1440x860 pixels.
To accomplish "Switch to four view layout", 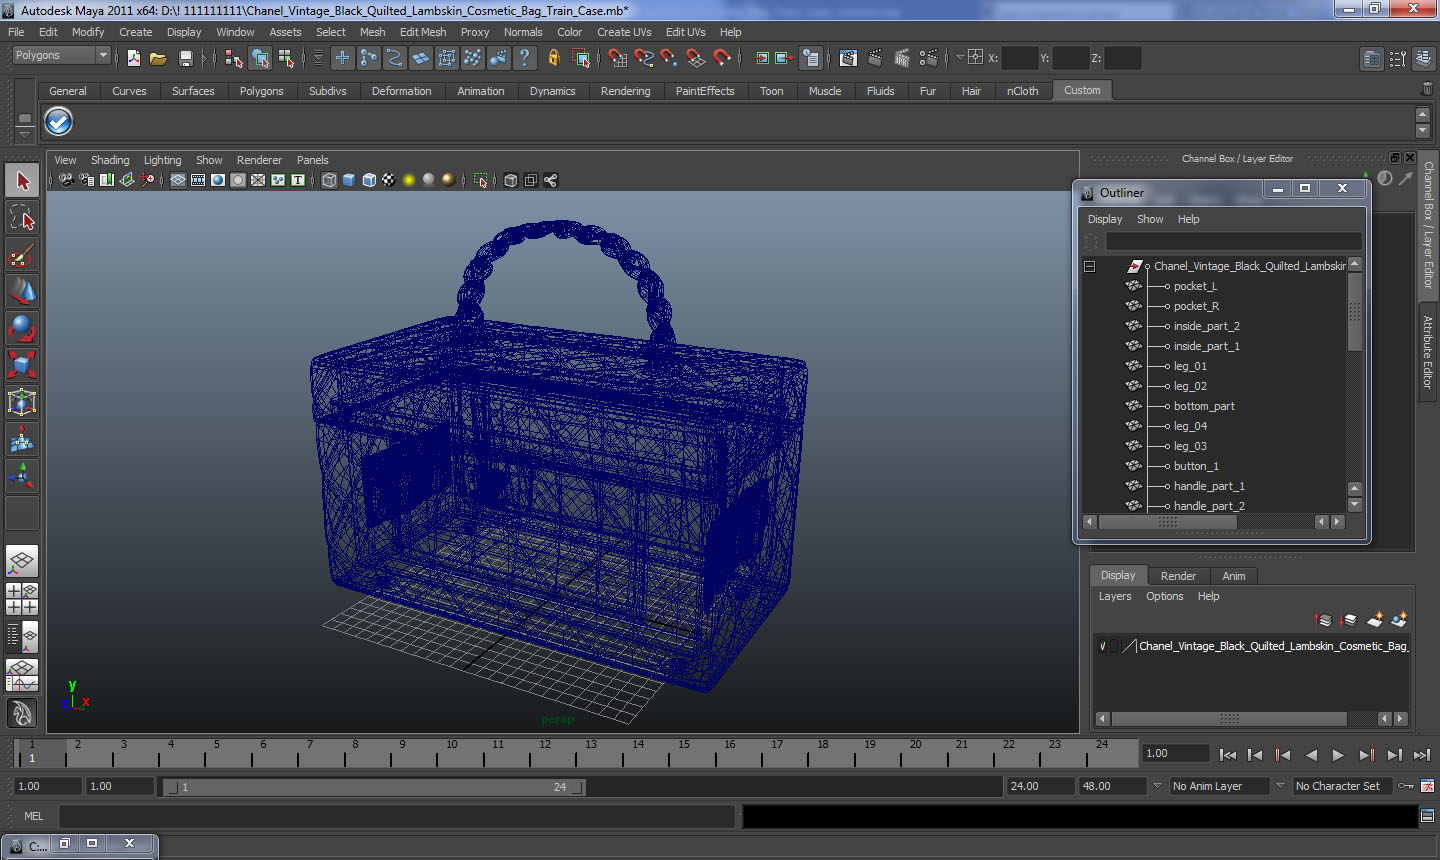I will pos(22,598).
